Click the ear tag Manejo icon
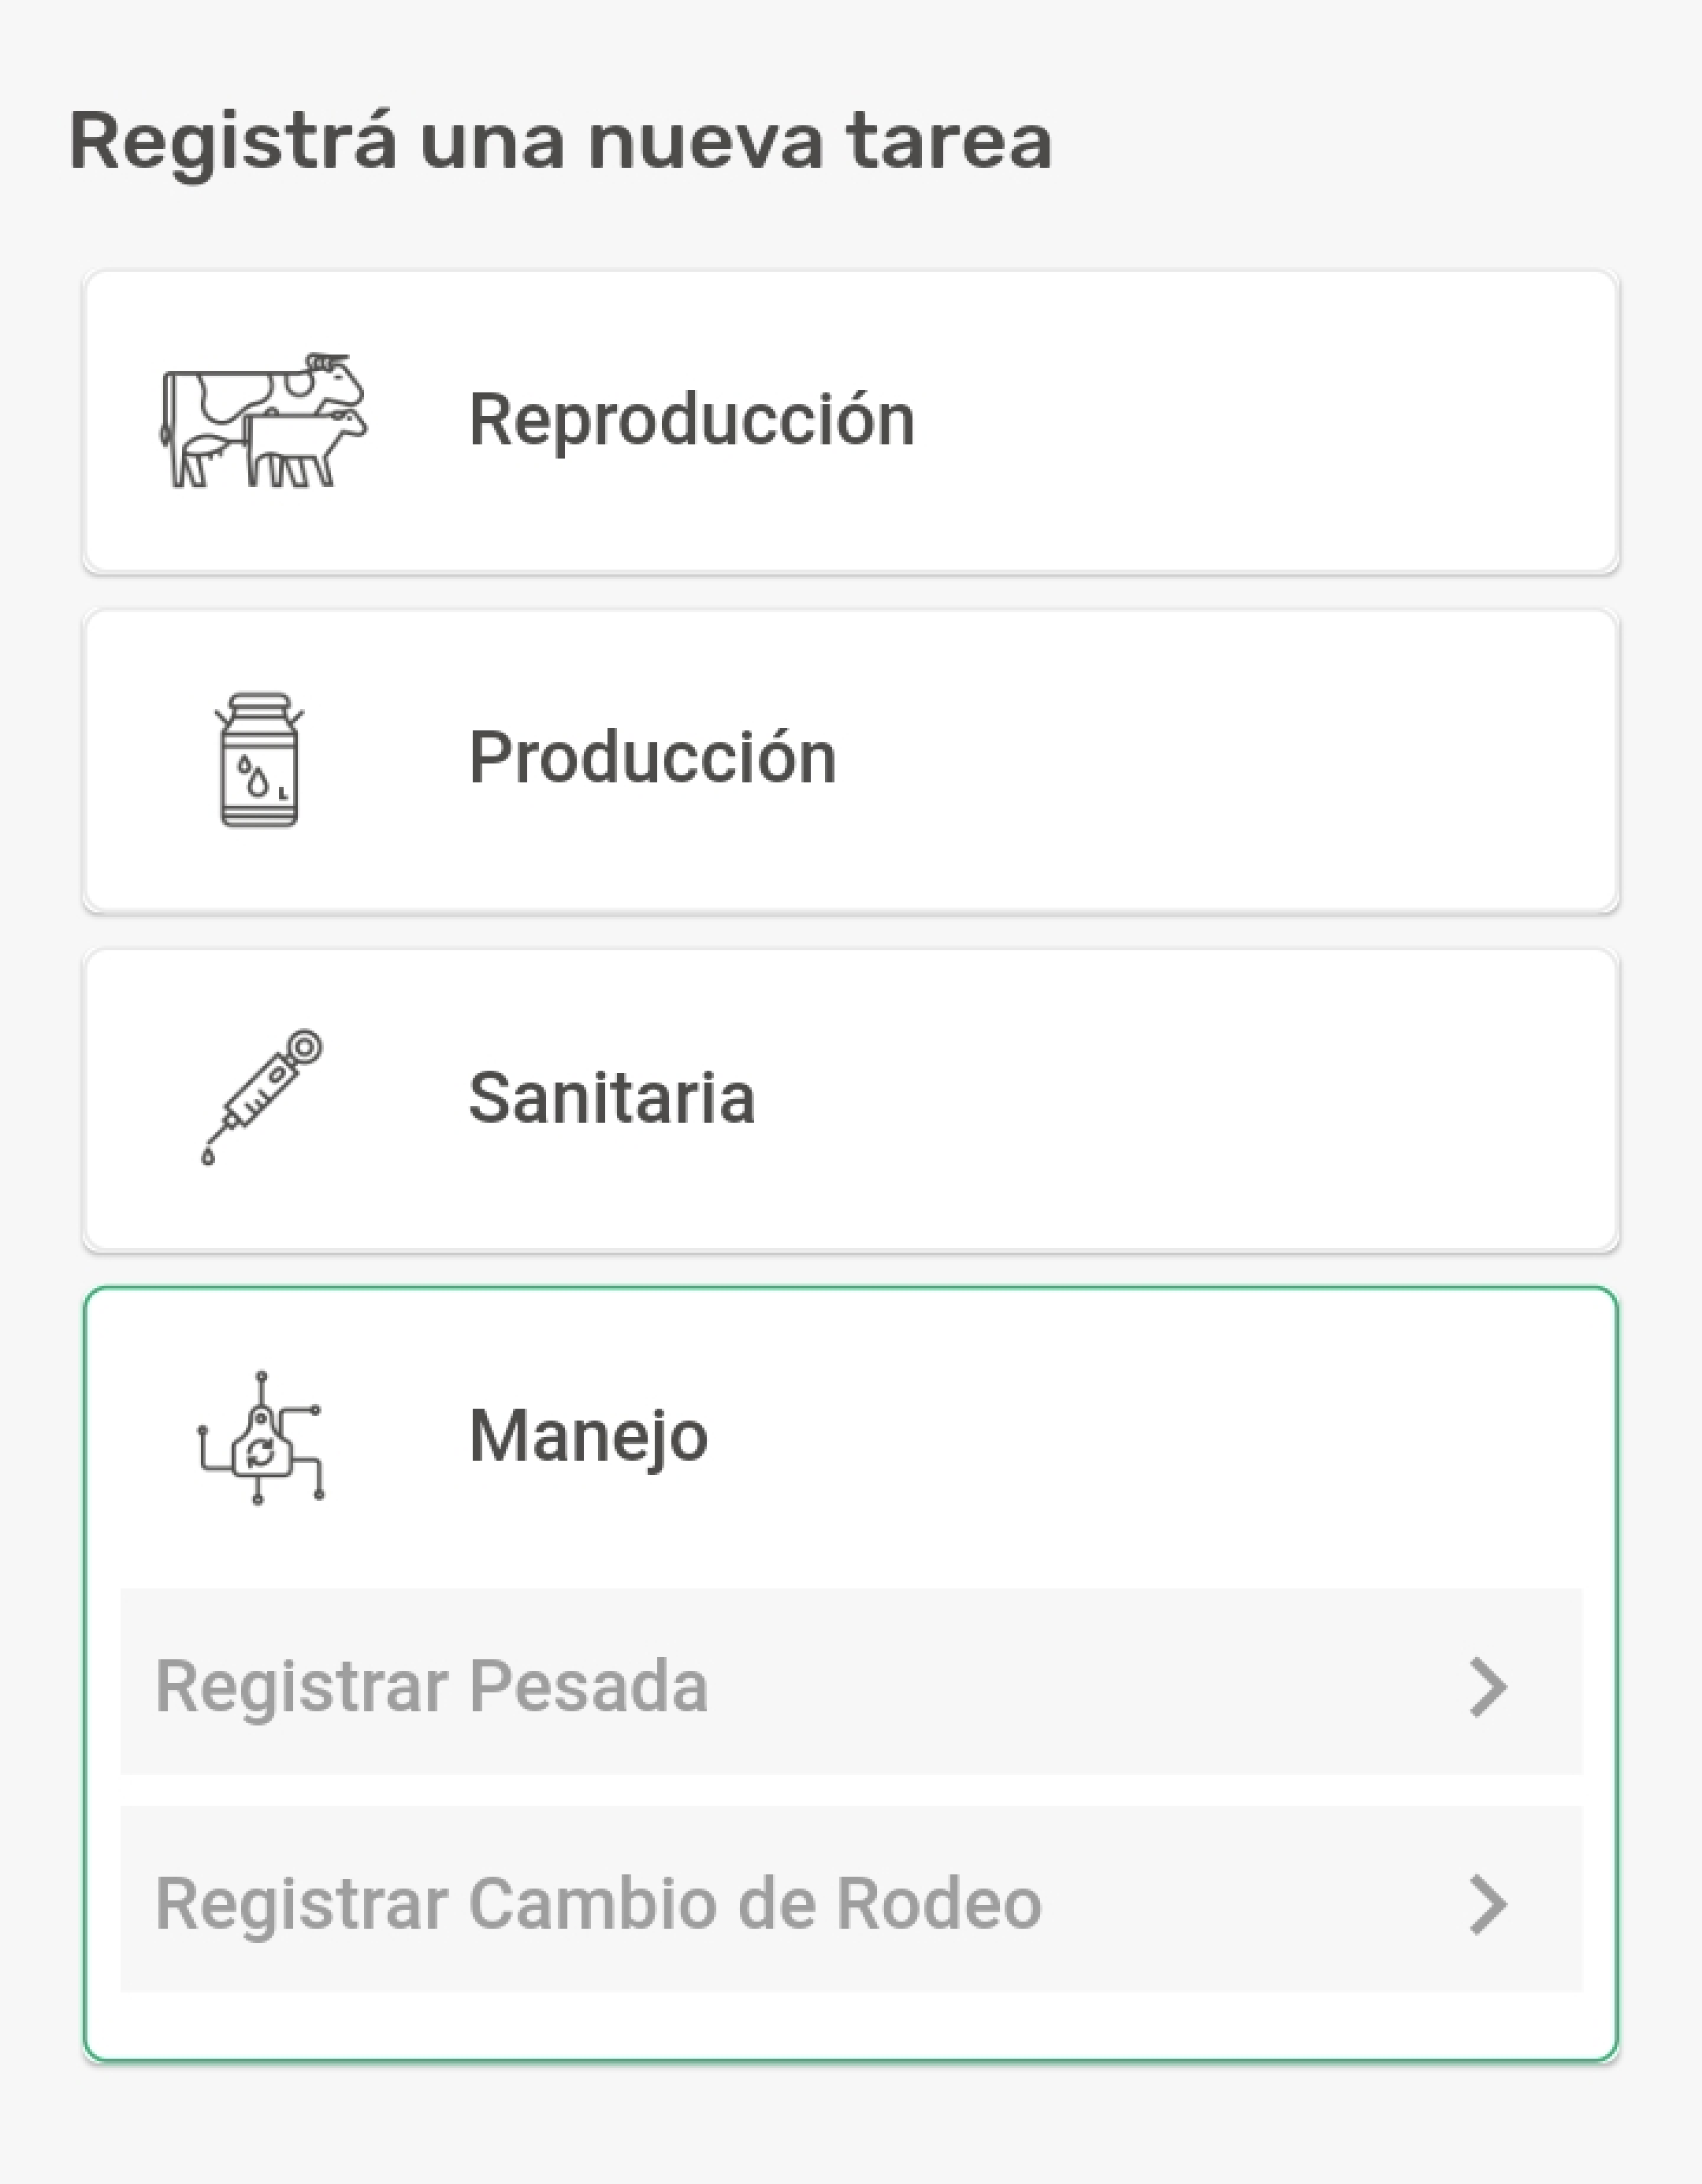This screenshot has height=2184, width=1702. click(x=261, y=1437)
